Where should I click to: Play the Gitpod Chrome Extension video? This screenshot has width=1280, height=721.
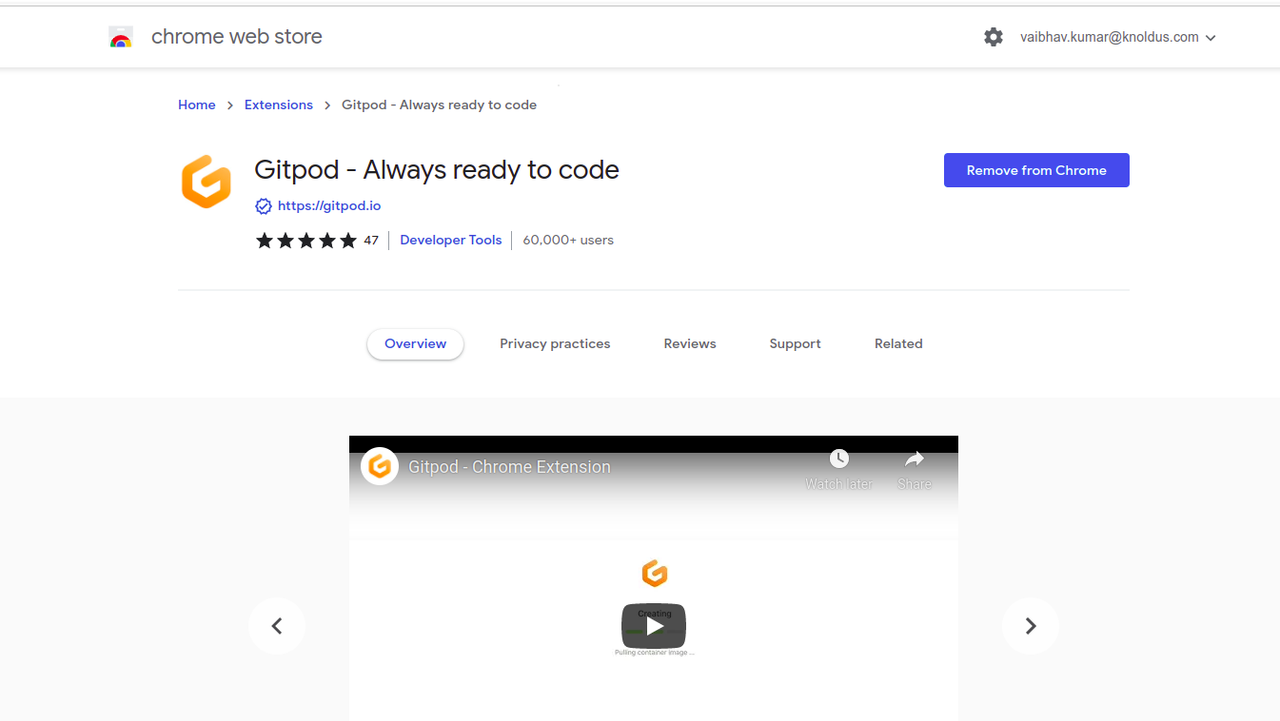click(653, 626)
